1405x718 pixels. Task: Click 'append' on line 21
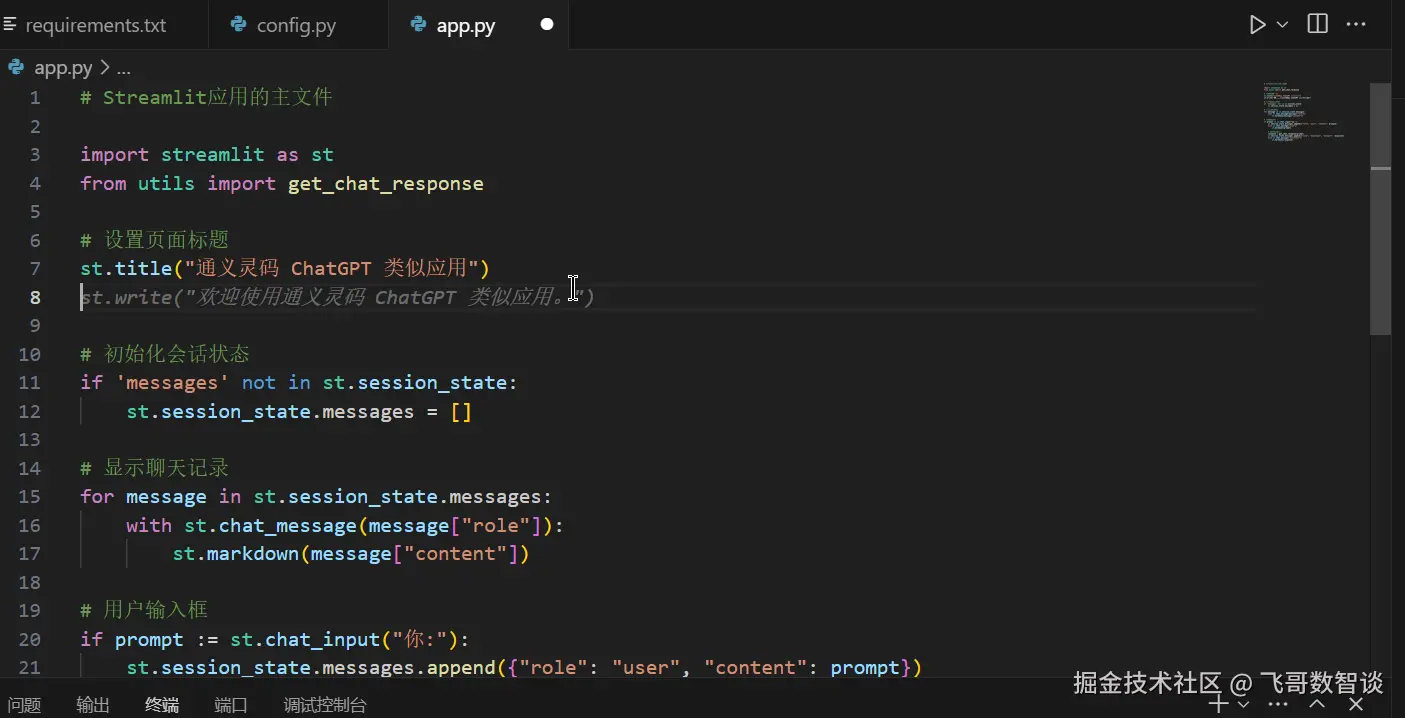(x=461, y=668)
